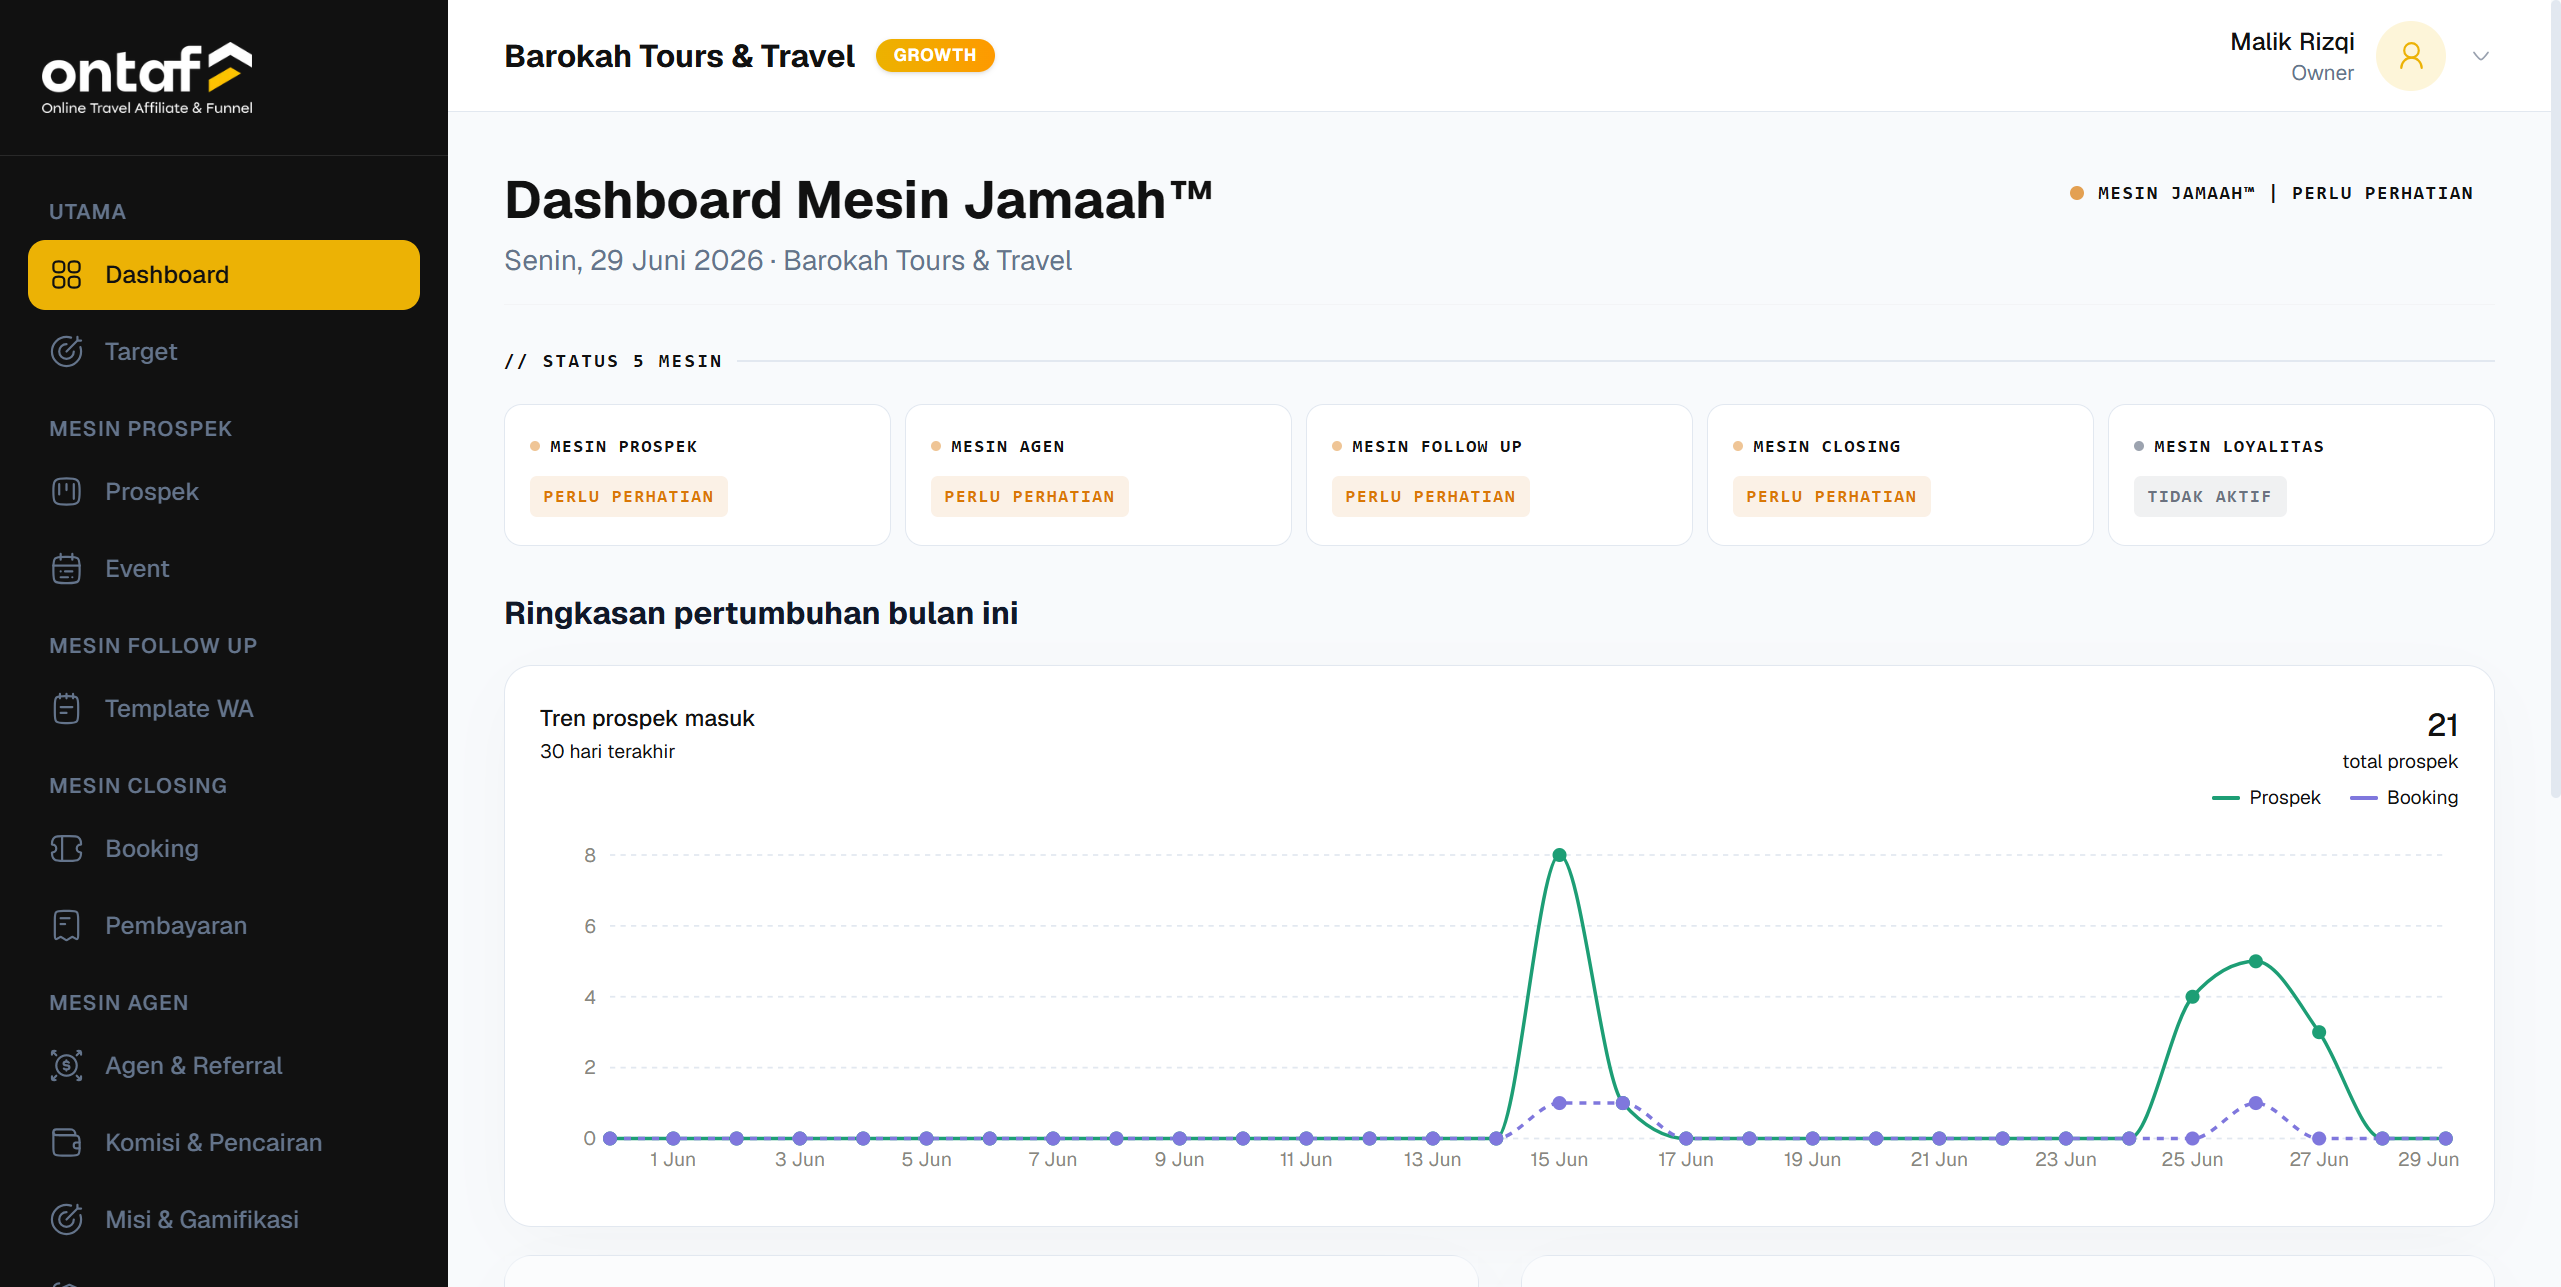This screenshot has height=1287, width=2561.
Task: Click the Mesin Prospek status card
Action: 697,475
